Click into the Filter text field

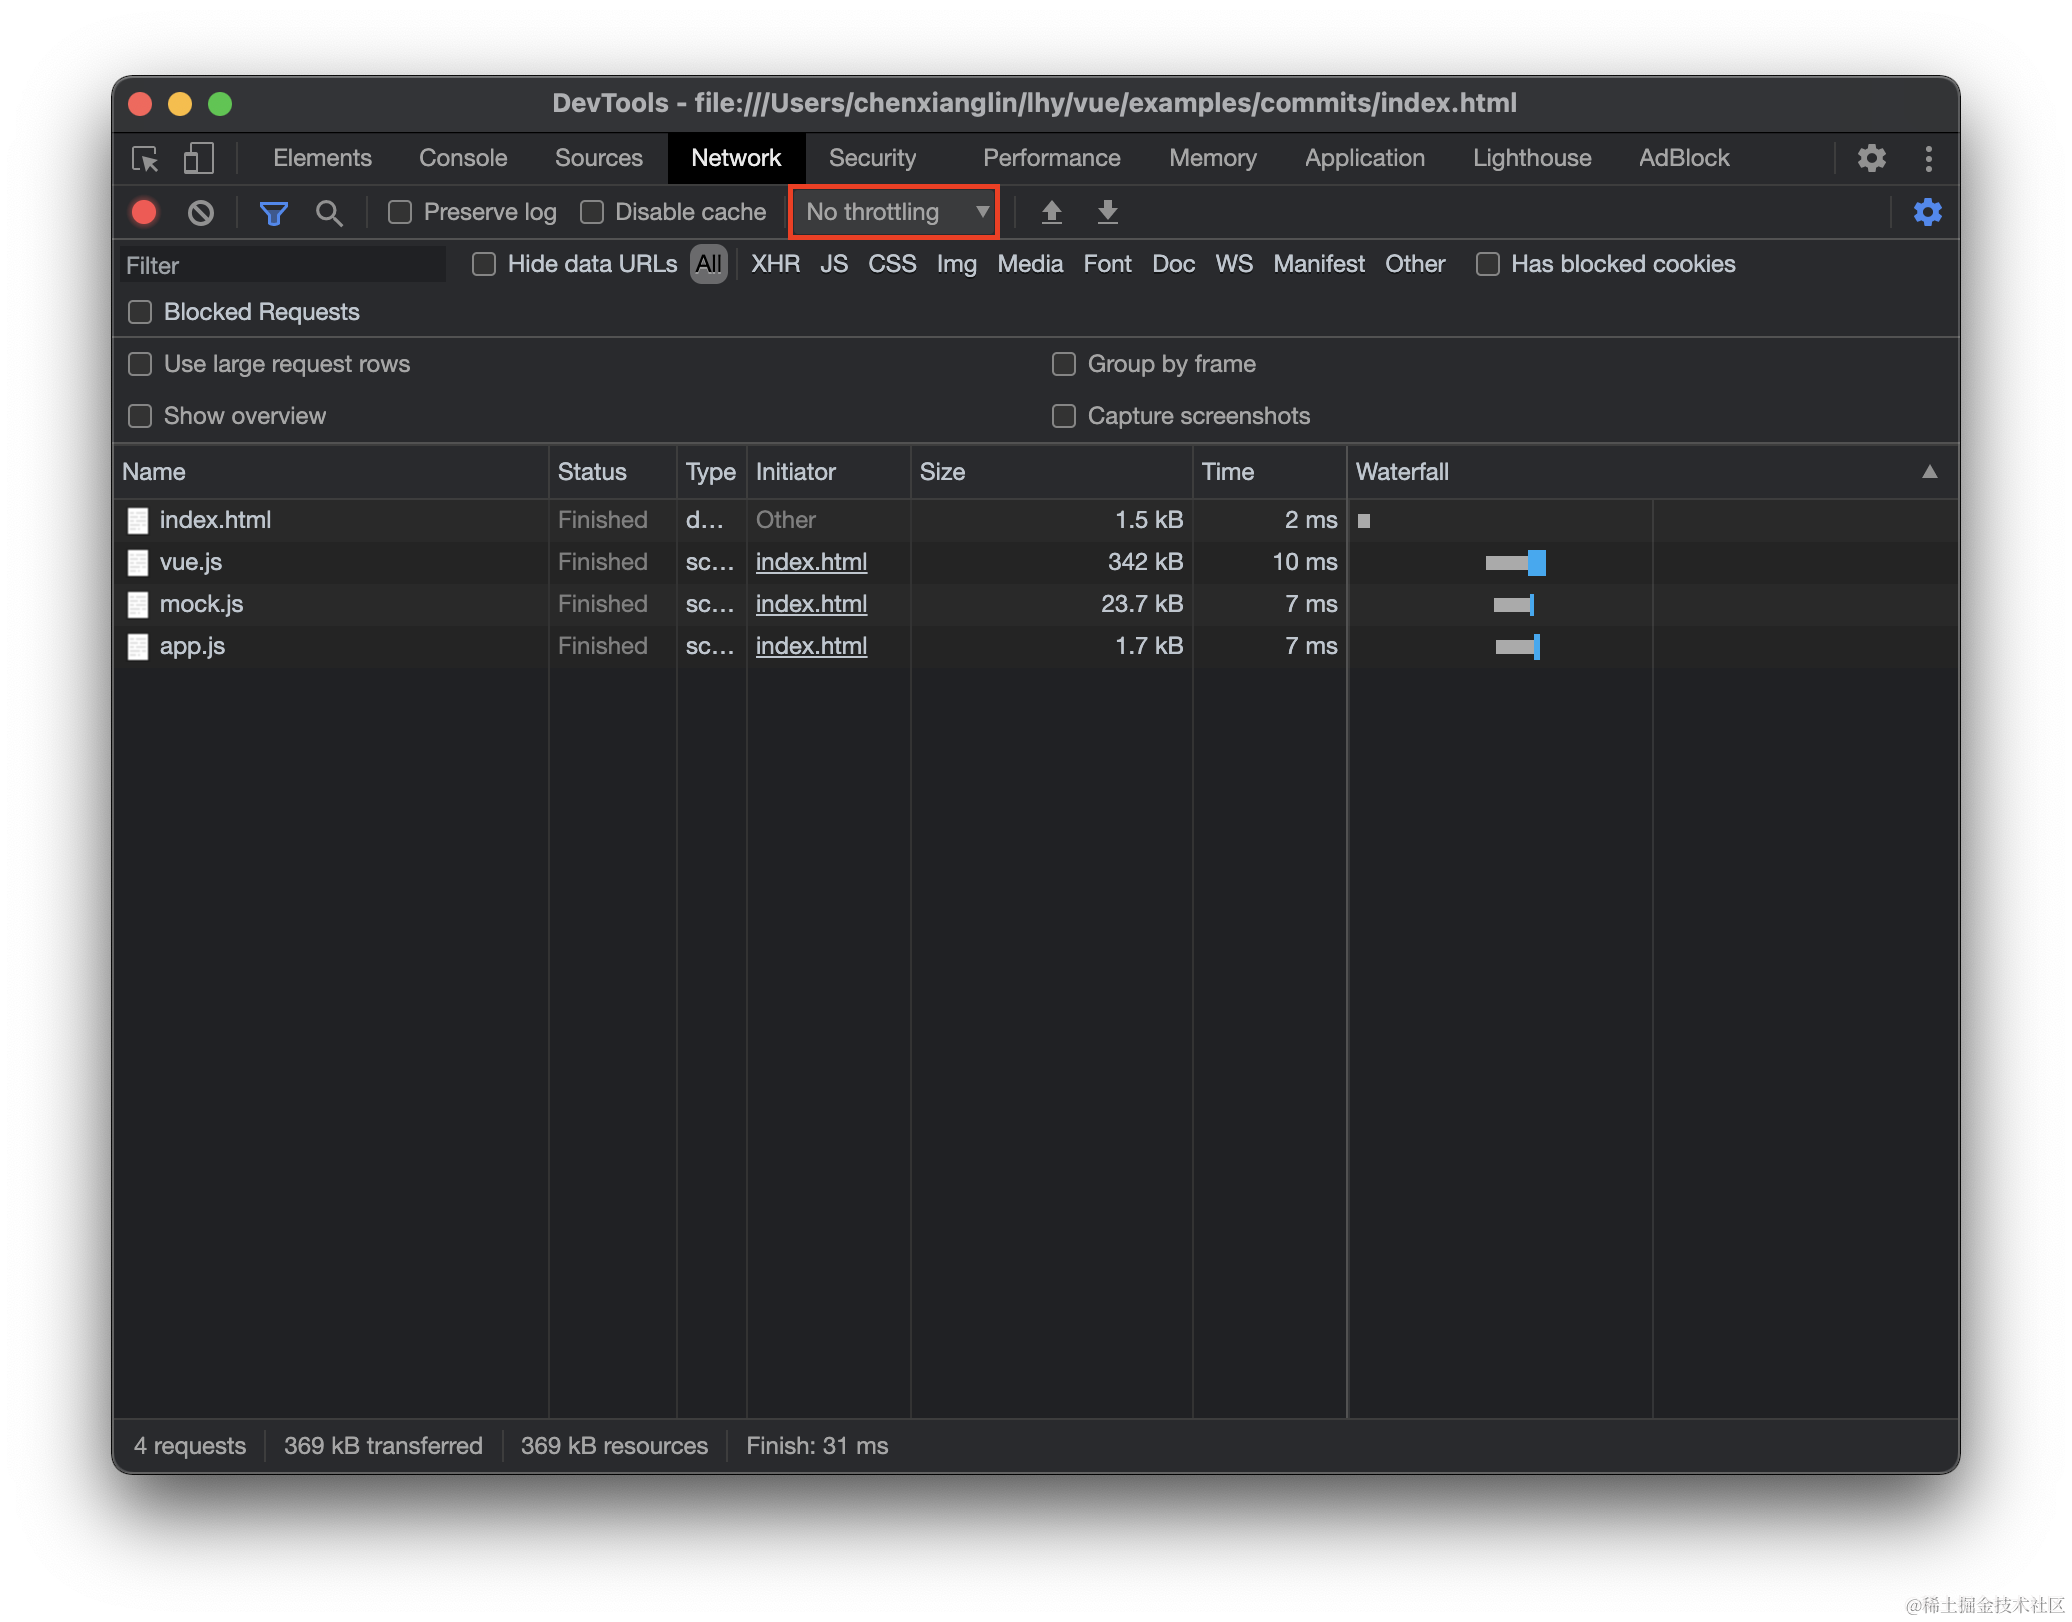coord(282,265)
